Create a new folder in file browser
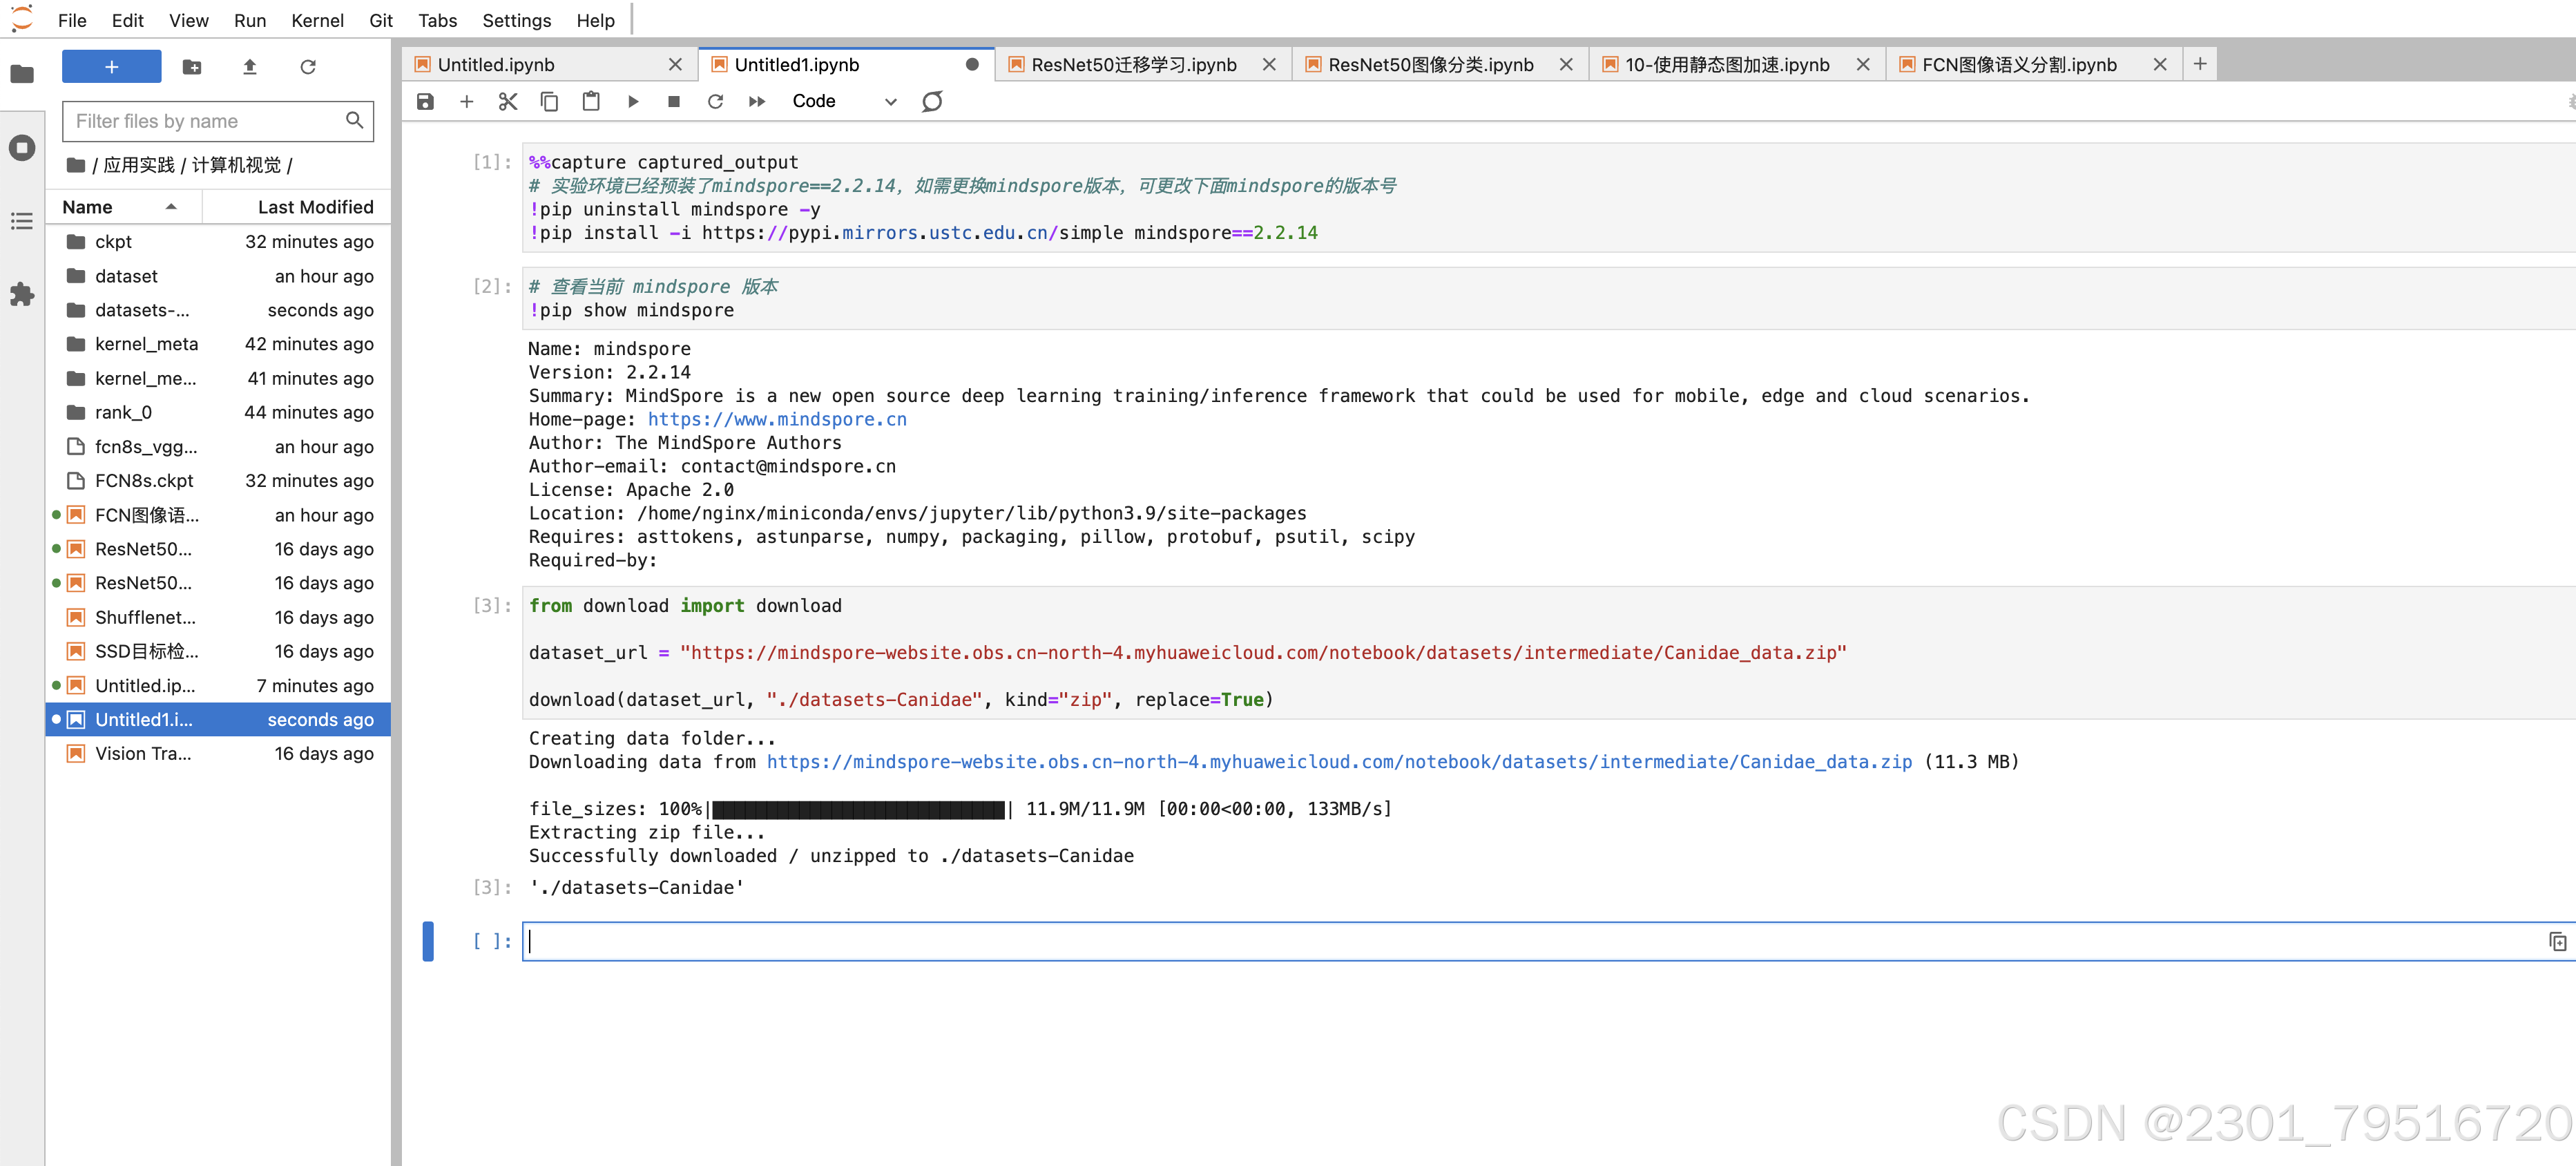This screenshot has width=2576, height=1166. point(192,67)
